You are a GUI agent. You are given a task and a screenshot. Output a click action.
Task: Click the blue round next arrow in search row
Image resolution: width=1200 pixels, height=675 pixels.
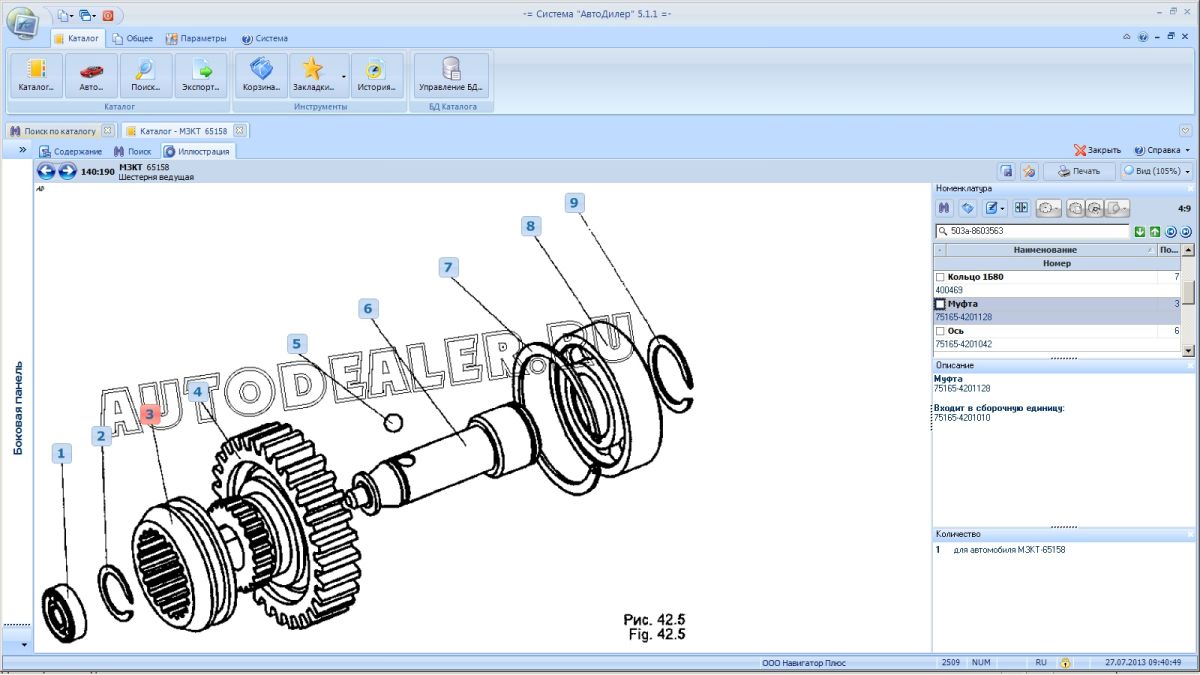click(1185, 231)
